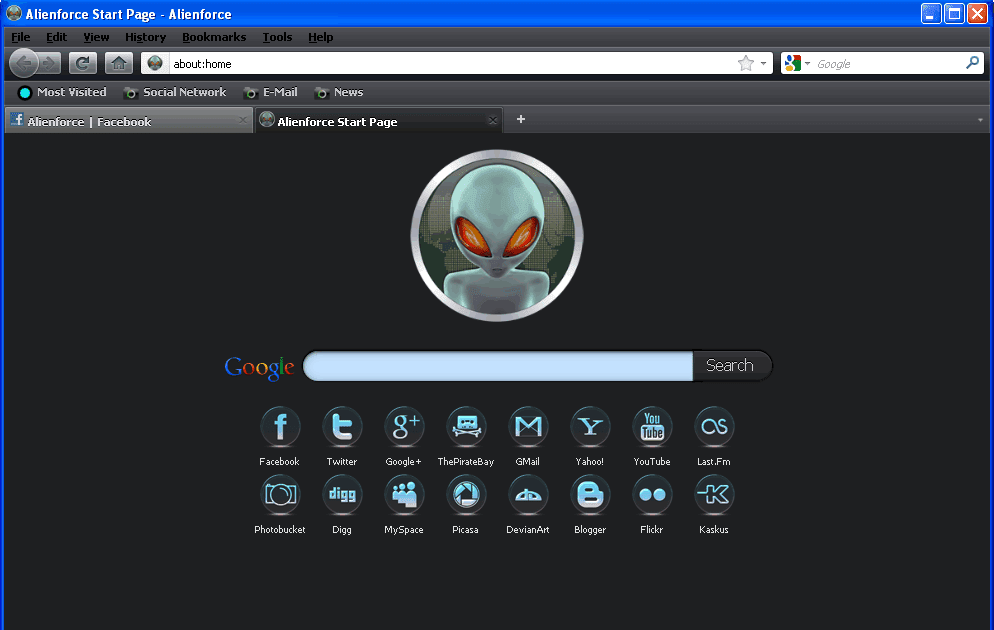The image size is (994, 630).
Task: Open the Help menu
Action: click(x=321, y=37)
